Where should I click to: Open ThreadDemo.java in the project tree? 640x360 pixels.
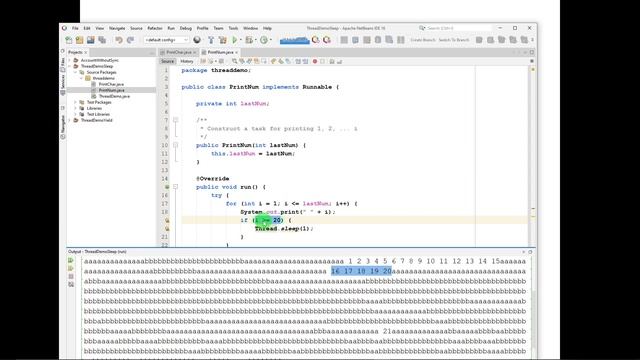click(x=114, y=96)
